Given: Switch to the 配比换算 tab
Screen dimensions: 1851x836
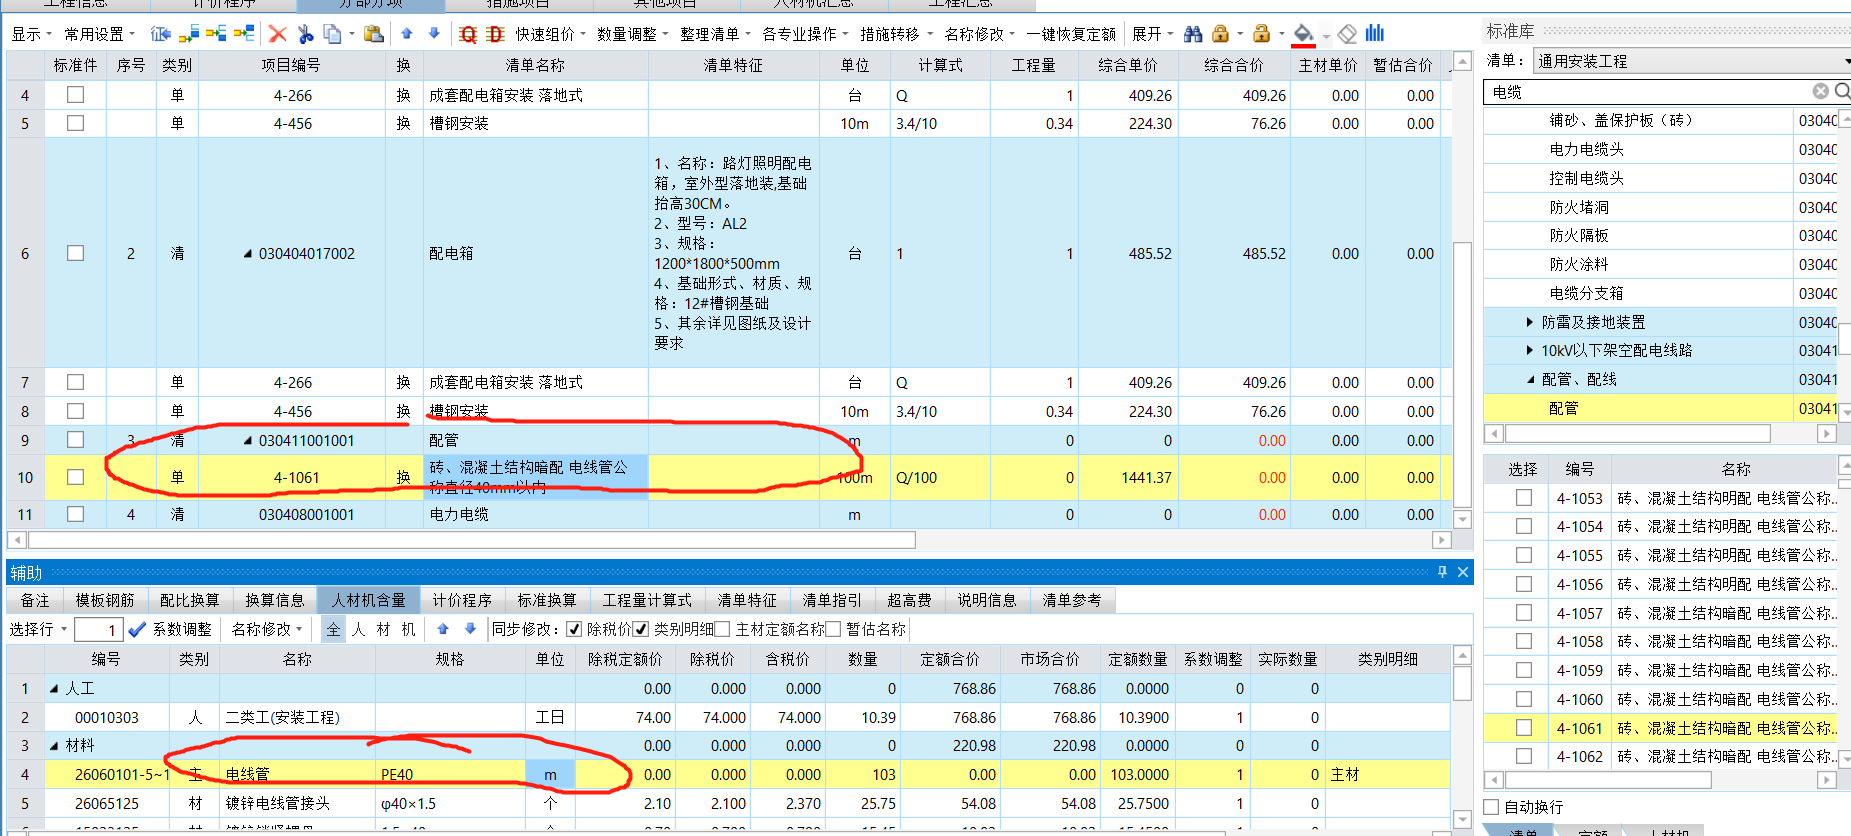Looking at the screenshot, I should click(x=190, y=600).
